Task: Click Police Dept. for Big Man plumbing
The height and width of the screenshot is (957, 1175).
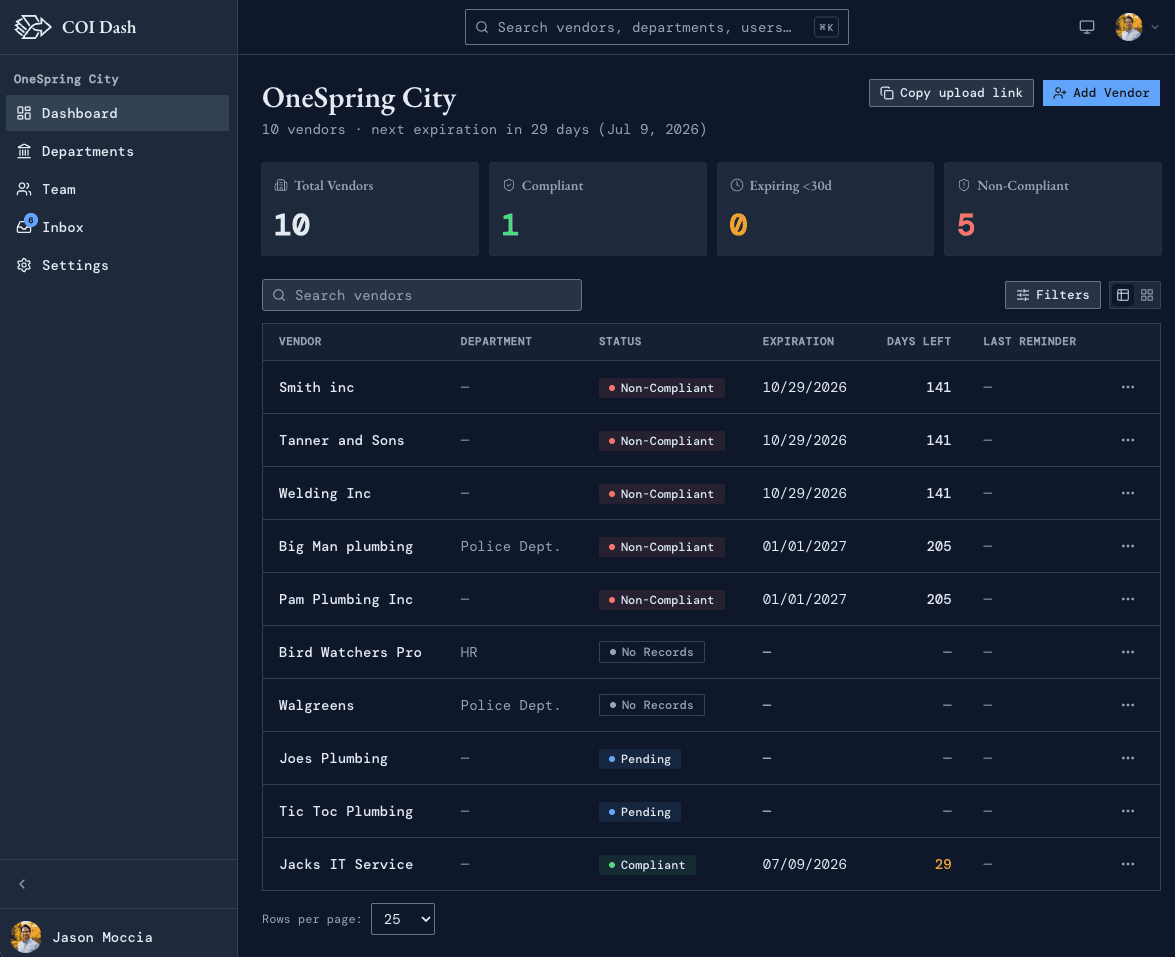Action: click(x=510, y=546)
